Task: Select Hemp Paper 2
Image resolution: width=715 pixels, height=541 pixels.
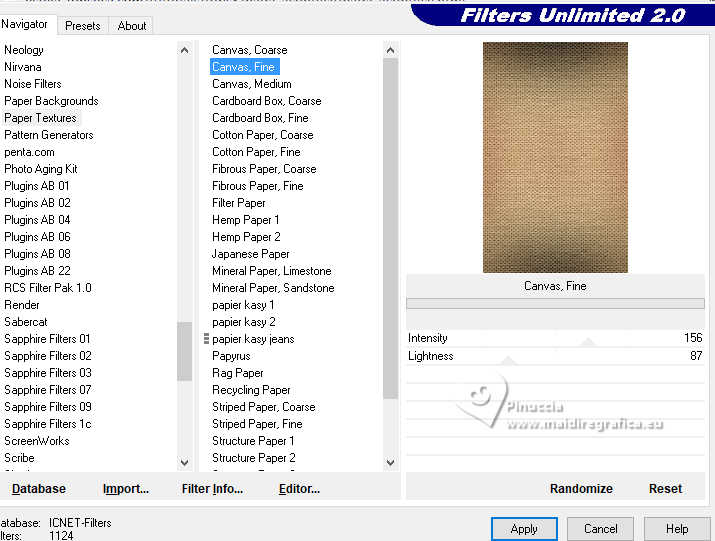Action: 246,237
